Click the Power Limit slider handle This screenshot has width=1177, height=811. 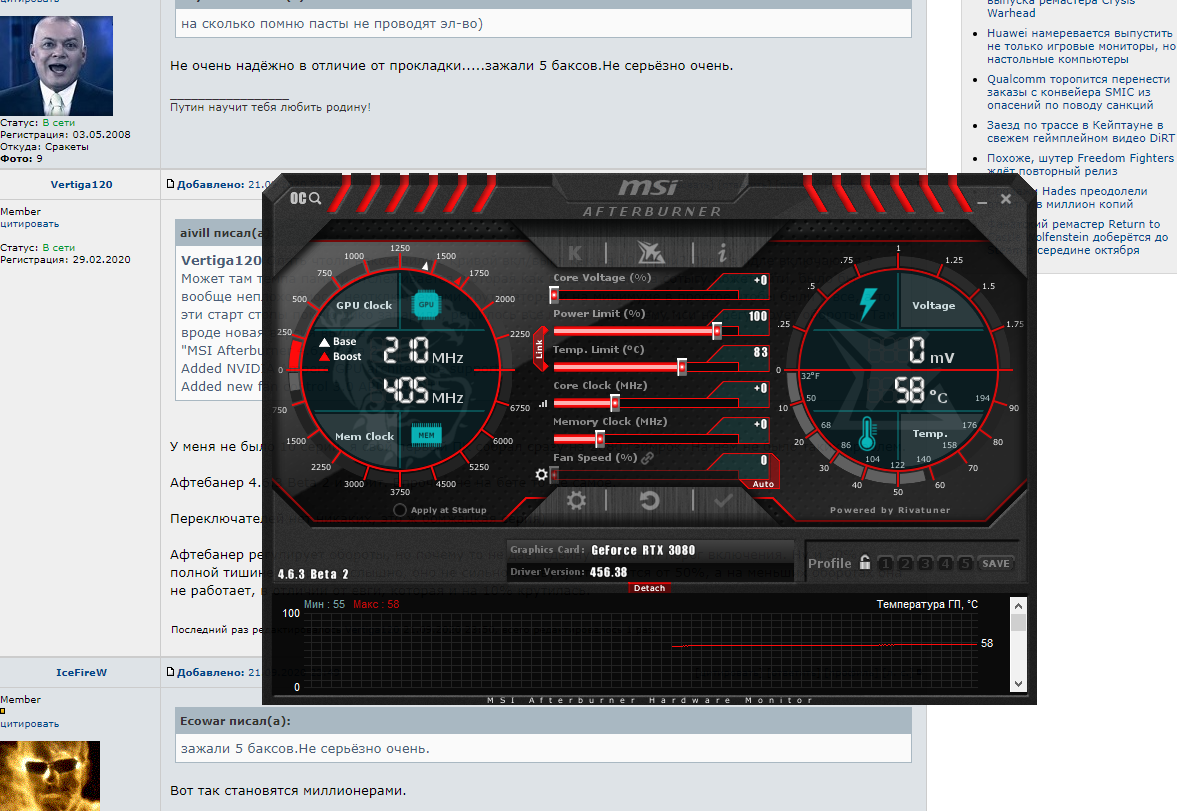click(x=717, y=330)
